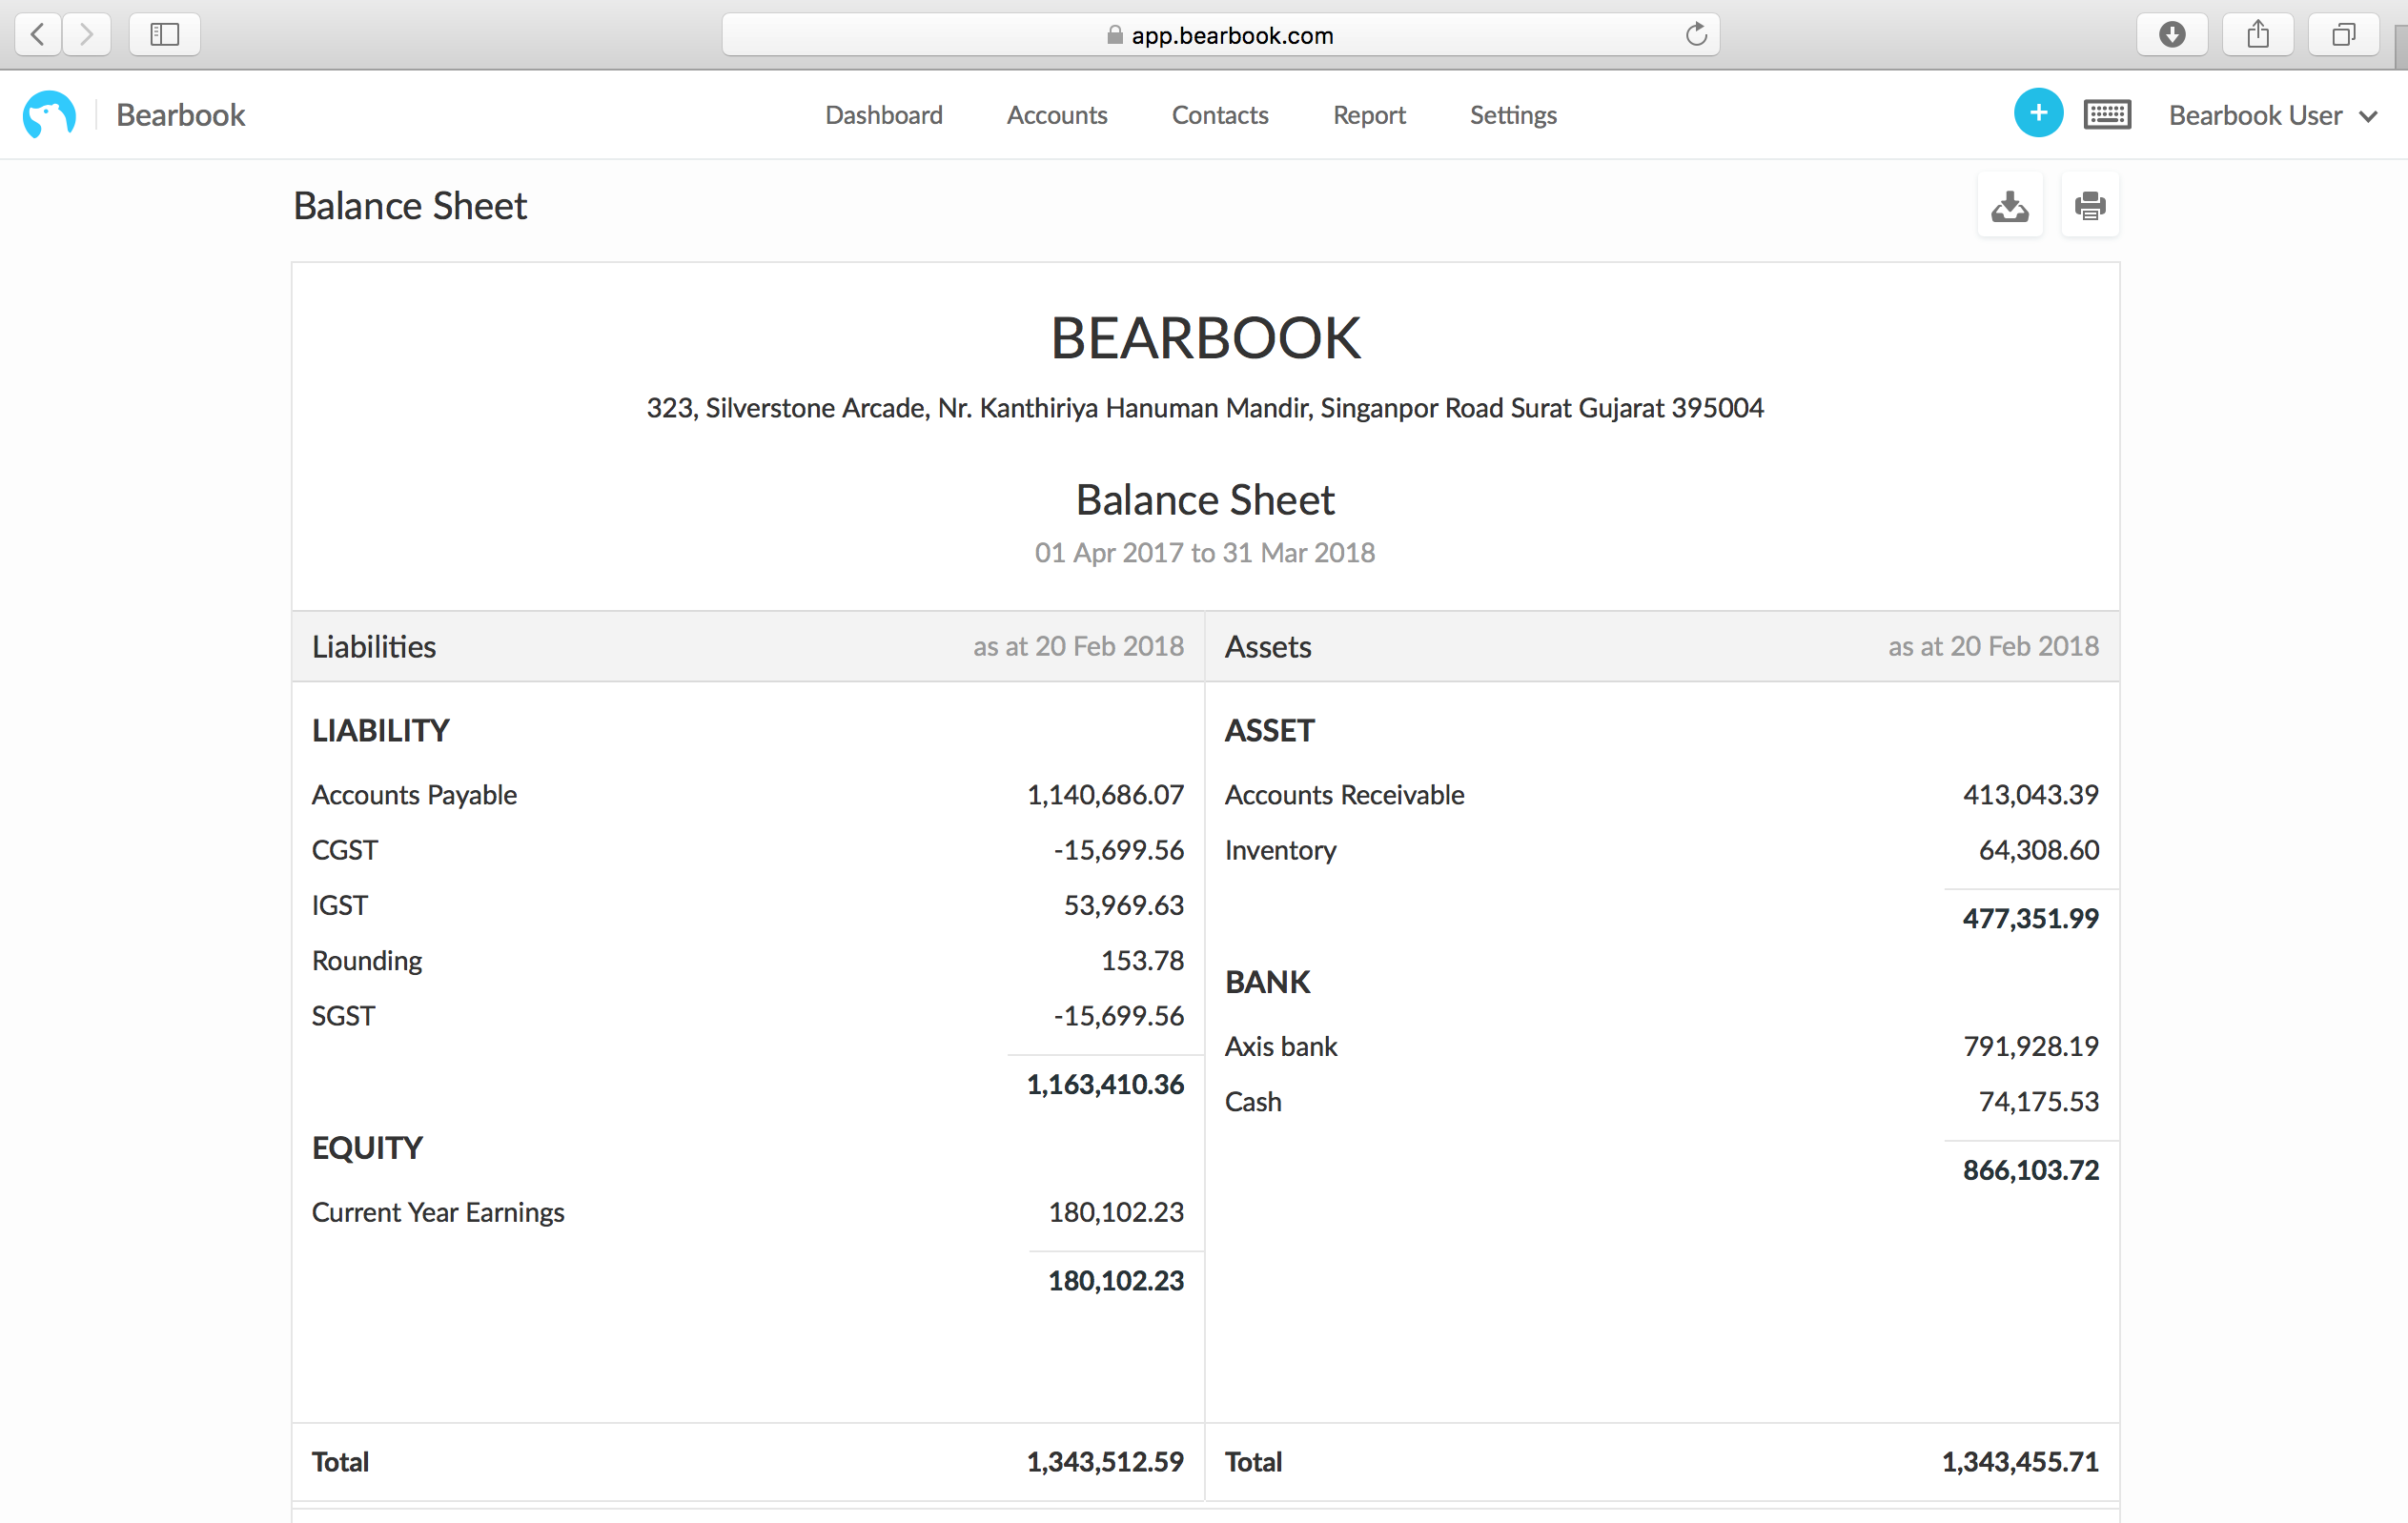Click the Bearbook bear logo icon
Image resolution: width=2408 pixels, height=1523 pixels.
click(49, 115)
